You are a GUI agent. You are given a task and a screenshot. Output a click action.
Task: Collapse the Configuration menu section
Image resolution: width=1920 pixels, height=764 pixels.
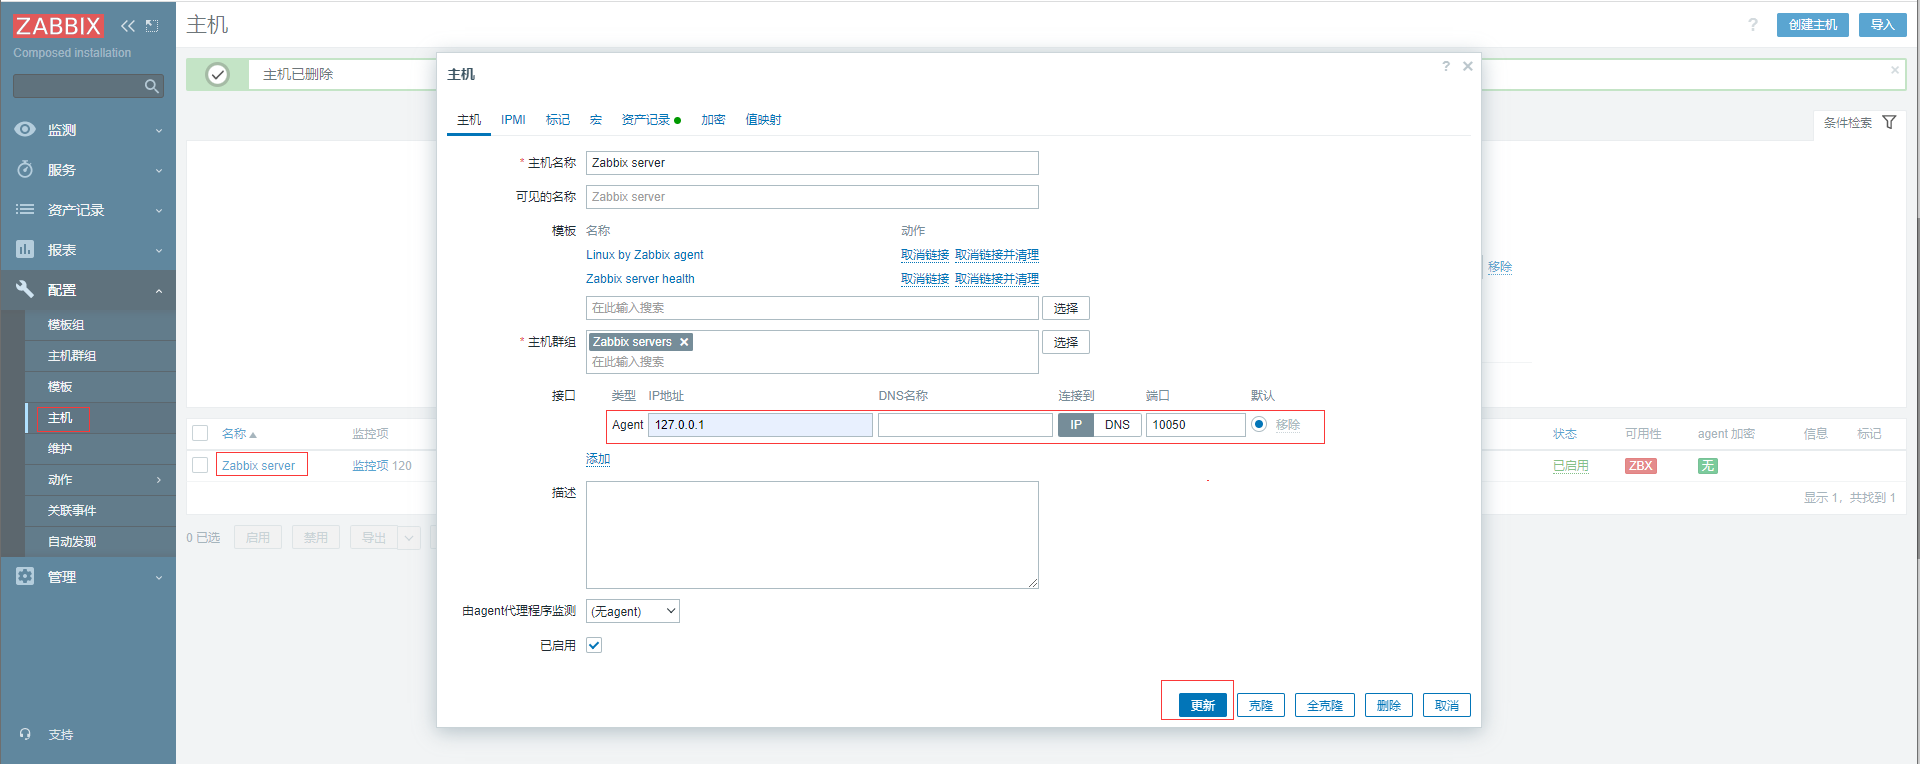(159, 290)
